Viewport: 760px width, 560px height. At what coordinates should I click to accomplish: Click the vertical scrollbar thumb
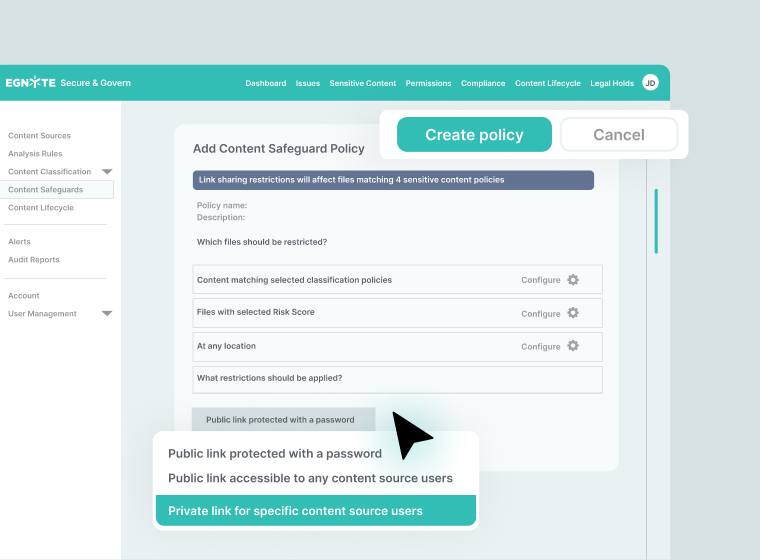pyautogui.click(x=656, y=220)
